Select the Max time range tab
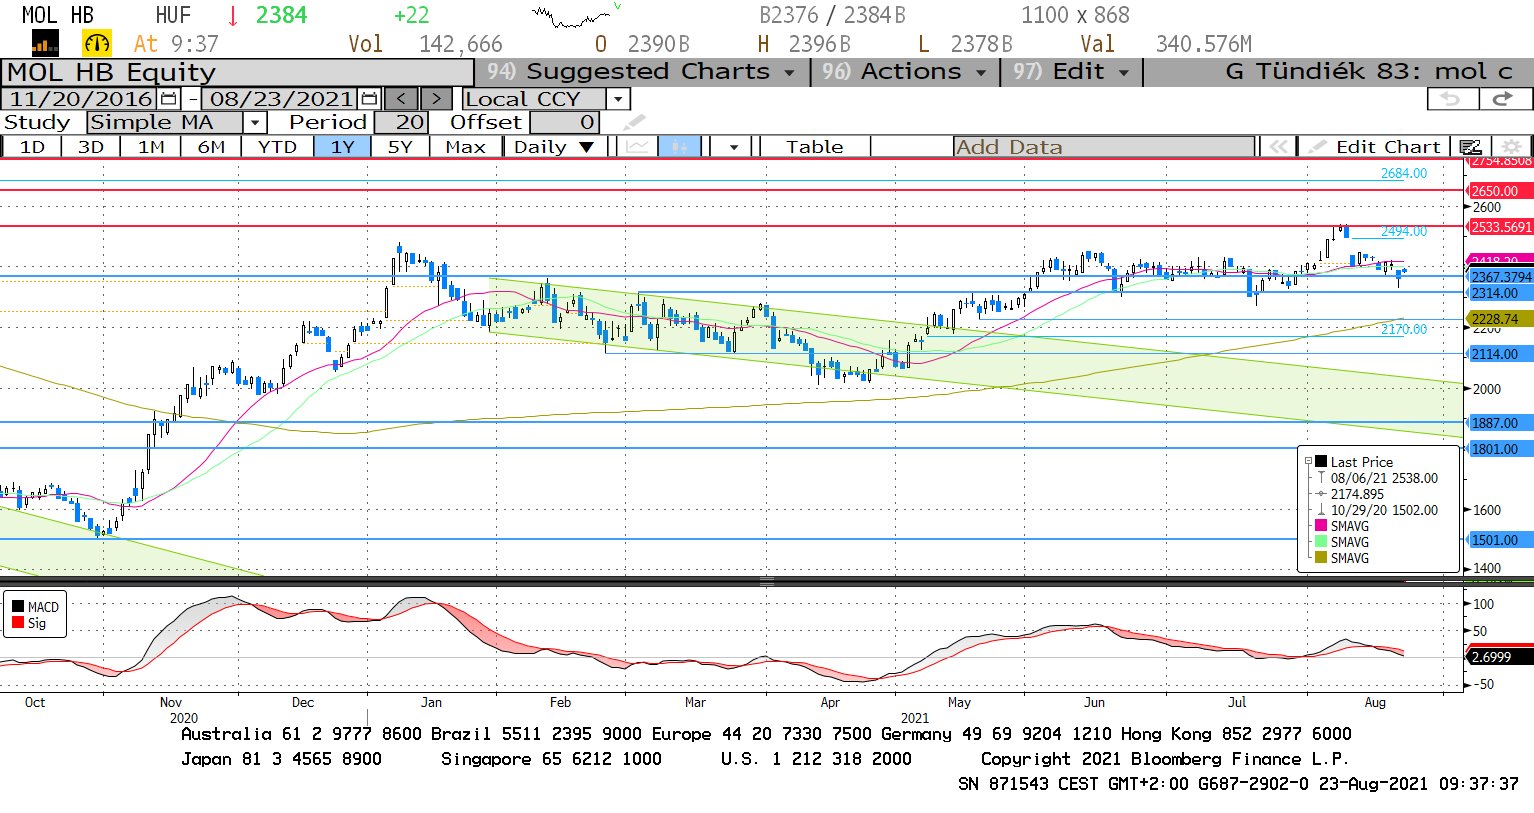The width and height of the screenshot is (1534, 813). [x=465, y=147]
